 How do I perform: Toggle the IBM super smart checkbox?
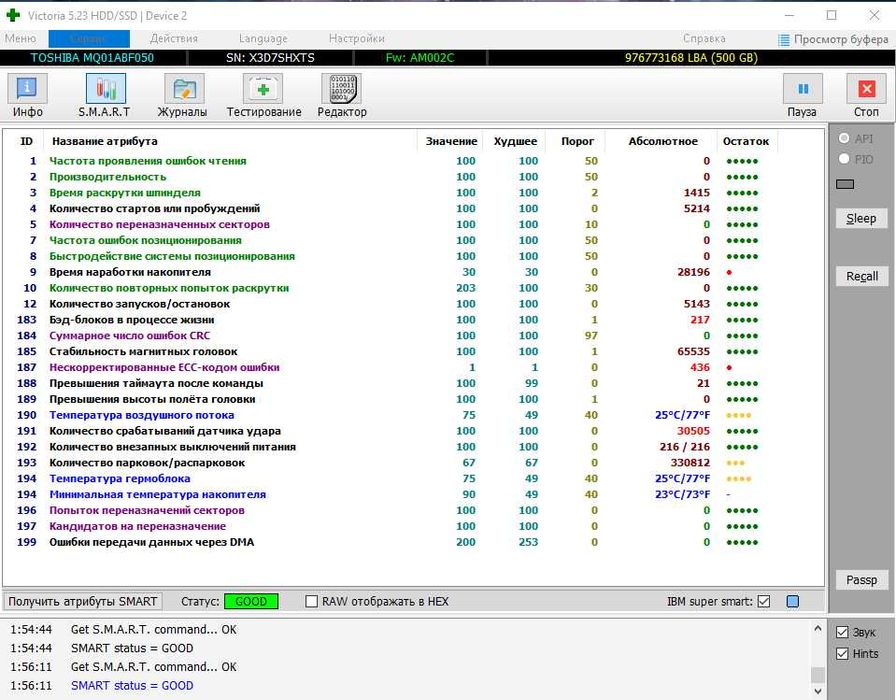point(764,602)
